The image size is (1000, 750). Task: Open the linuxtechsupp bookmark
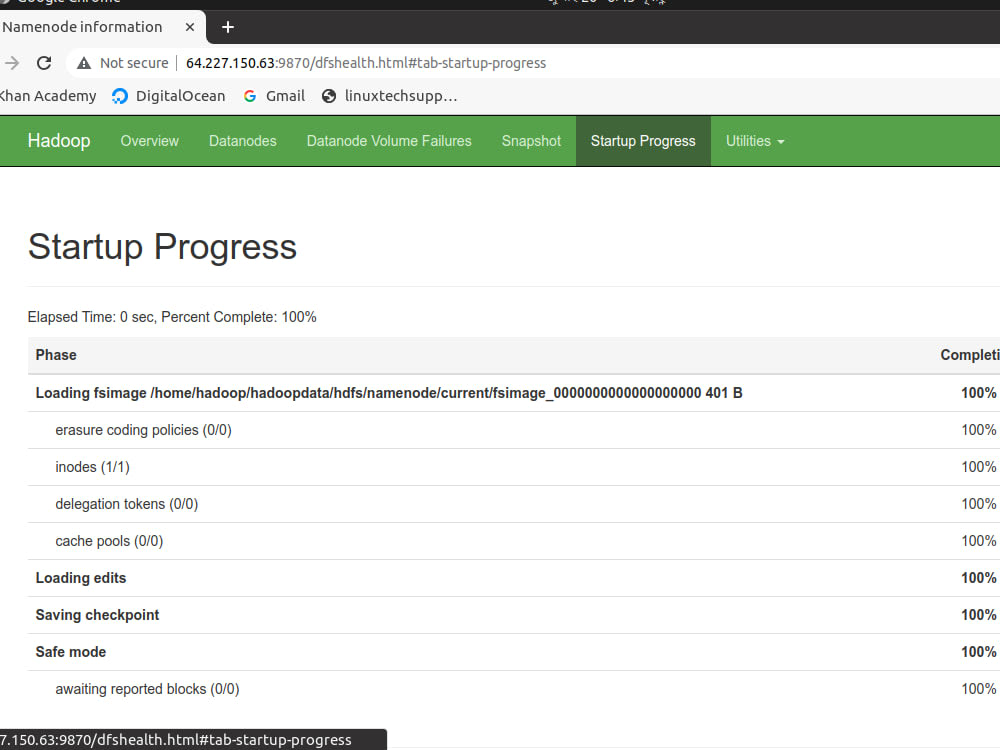click(x=390, y=96)
